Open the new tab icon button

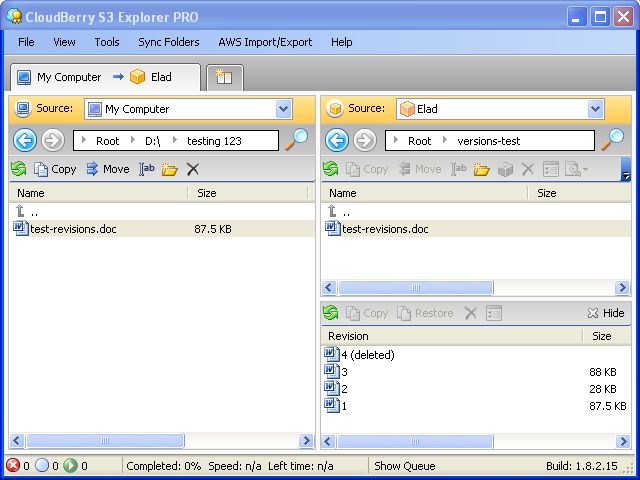click(224, 77)
